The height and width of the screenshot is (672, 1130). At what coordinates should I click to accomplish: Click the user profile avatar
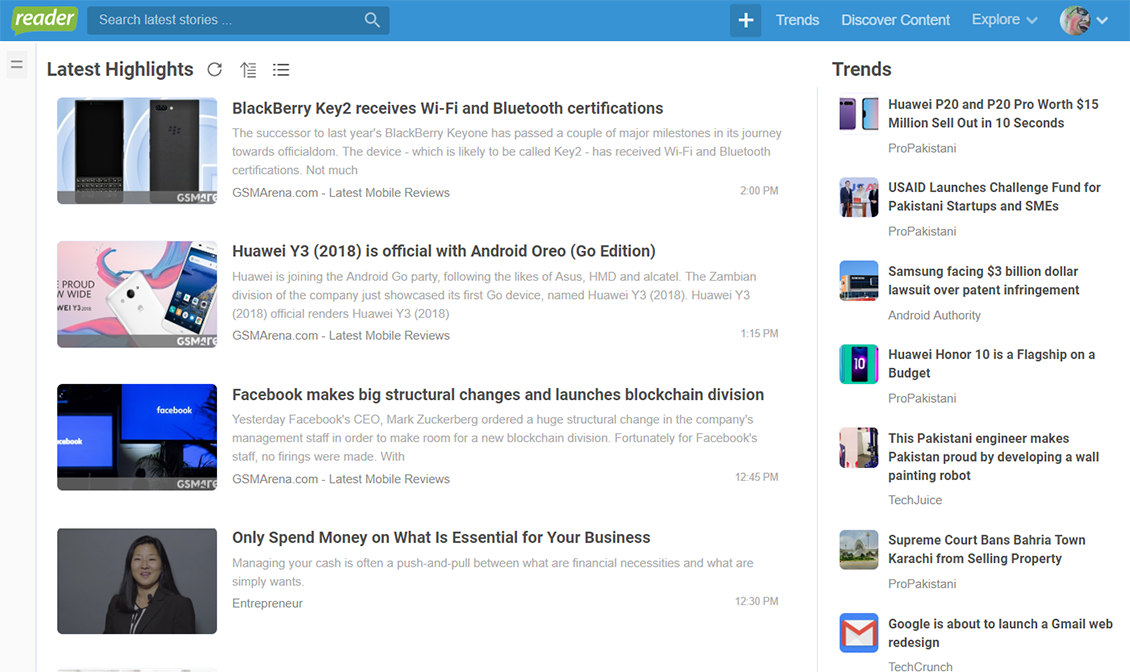tap(1075, 20)
